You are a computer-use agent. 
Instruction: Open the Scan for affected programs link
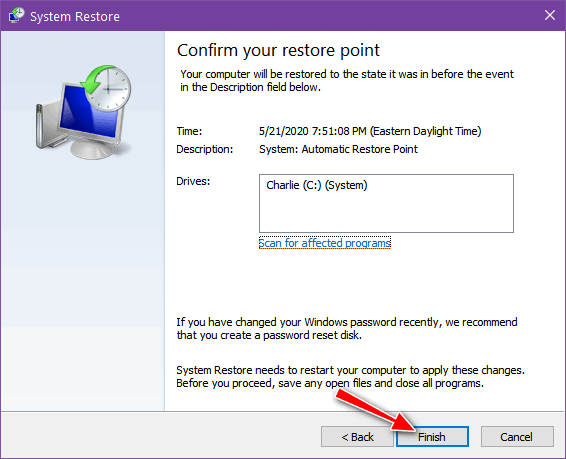(x=325, y=243)
